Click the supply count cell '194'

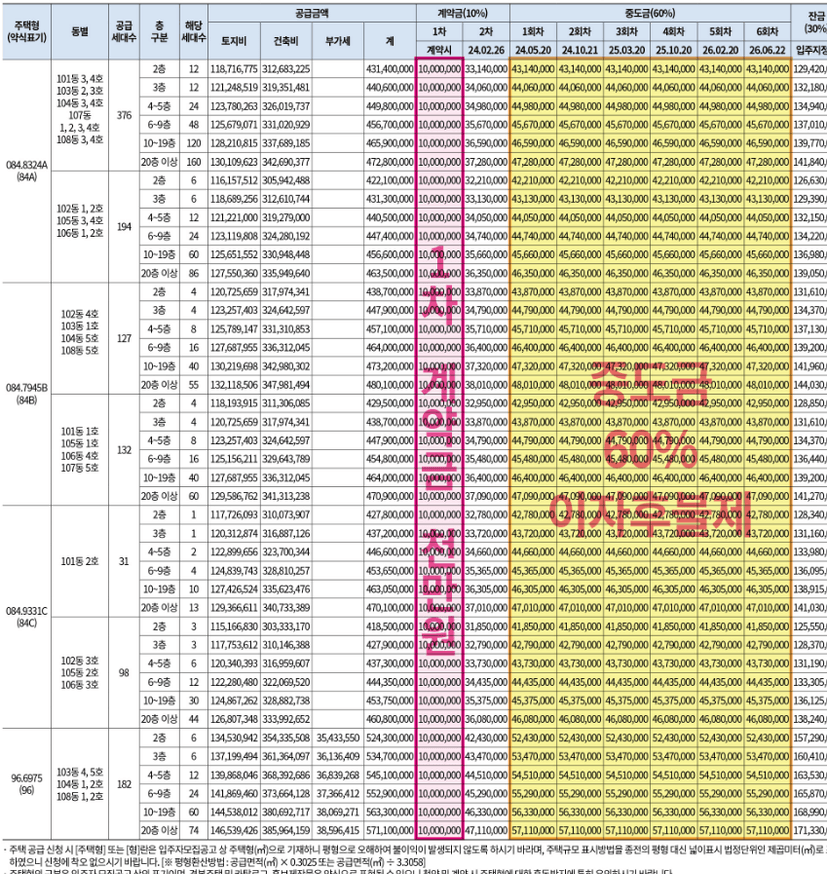point(124,227)
